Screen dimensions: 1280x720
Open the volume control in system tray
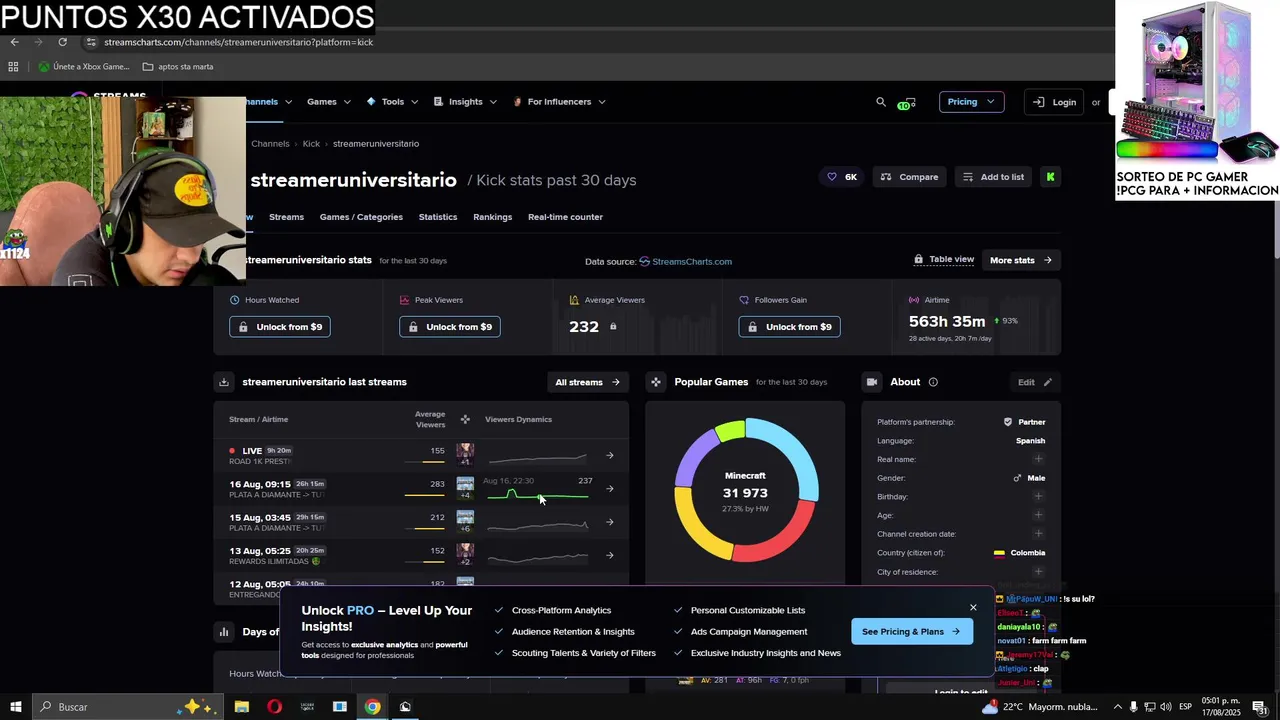(x=1166, y=707)
